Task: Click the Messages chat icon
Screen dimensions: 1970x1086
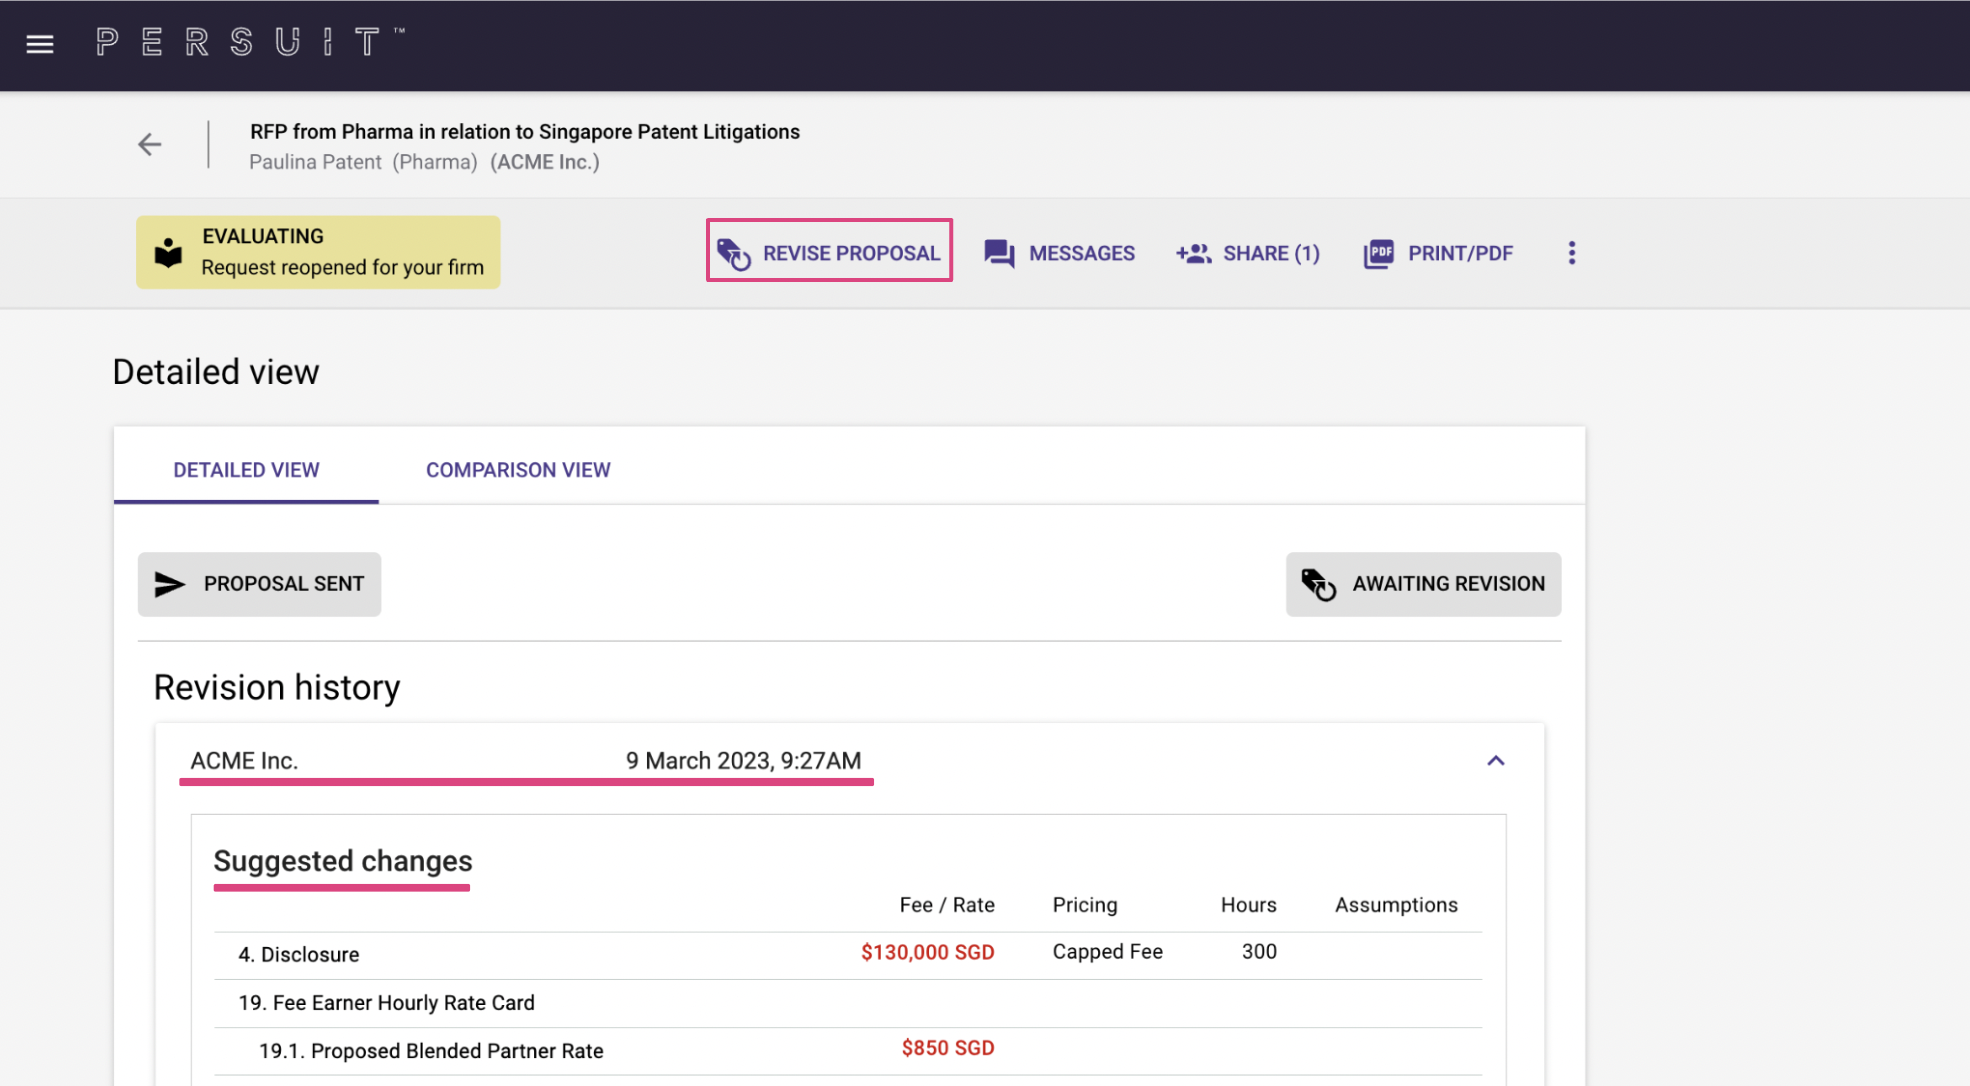Action: pos(999,253)
